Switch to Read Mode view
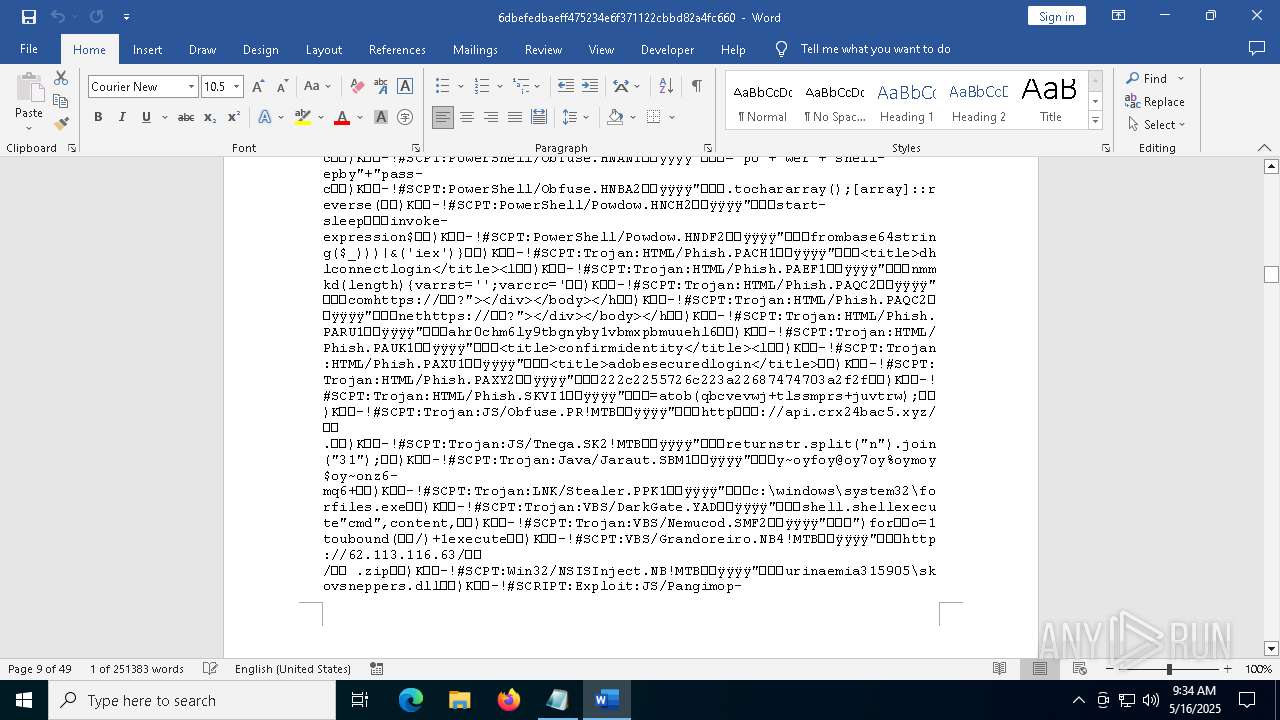The image size is (1280, 720). point(999,669)
